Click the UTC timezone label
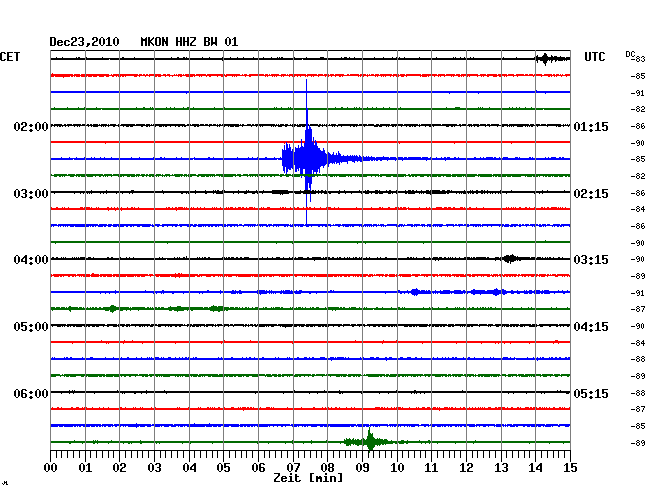The image size is (650, 494). pyautogui.click(x=594, y=57)
